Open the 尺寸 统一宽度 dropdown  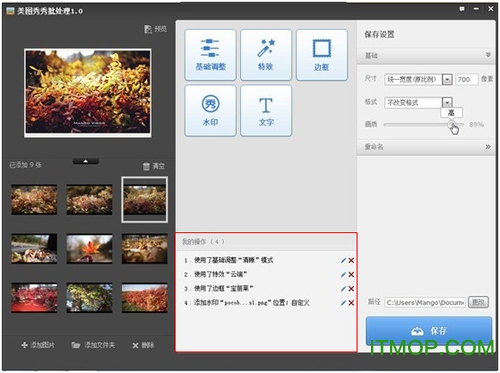click(x=447, y=79)
